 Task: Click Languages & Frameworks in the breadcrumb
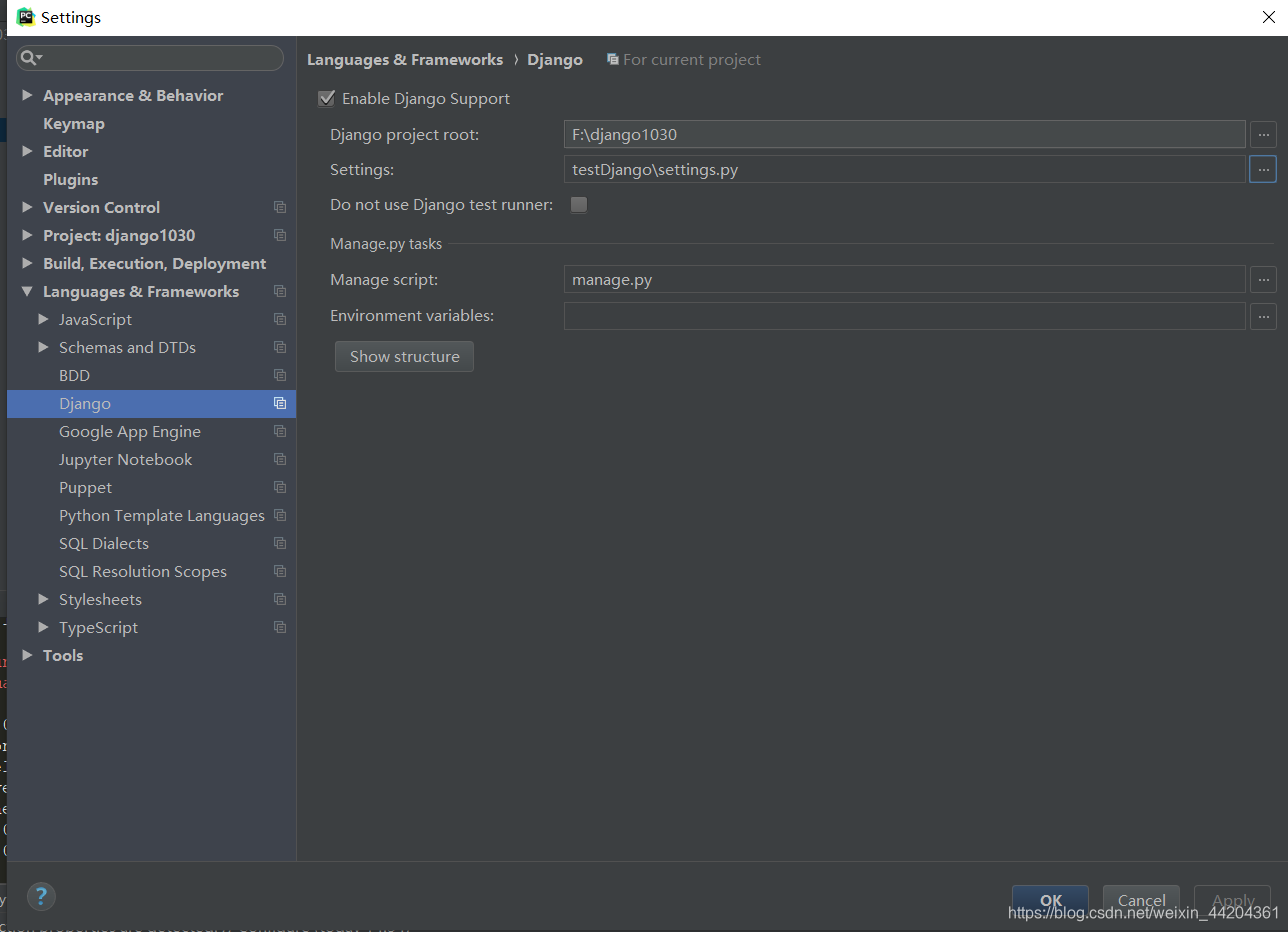coord(405,60)
